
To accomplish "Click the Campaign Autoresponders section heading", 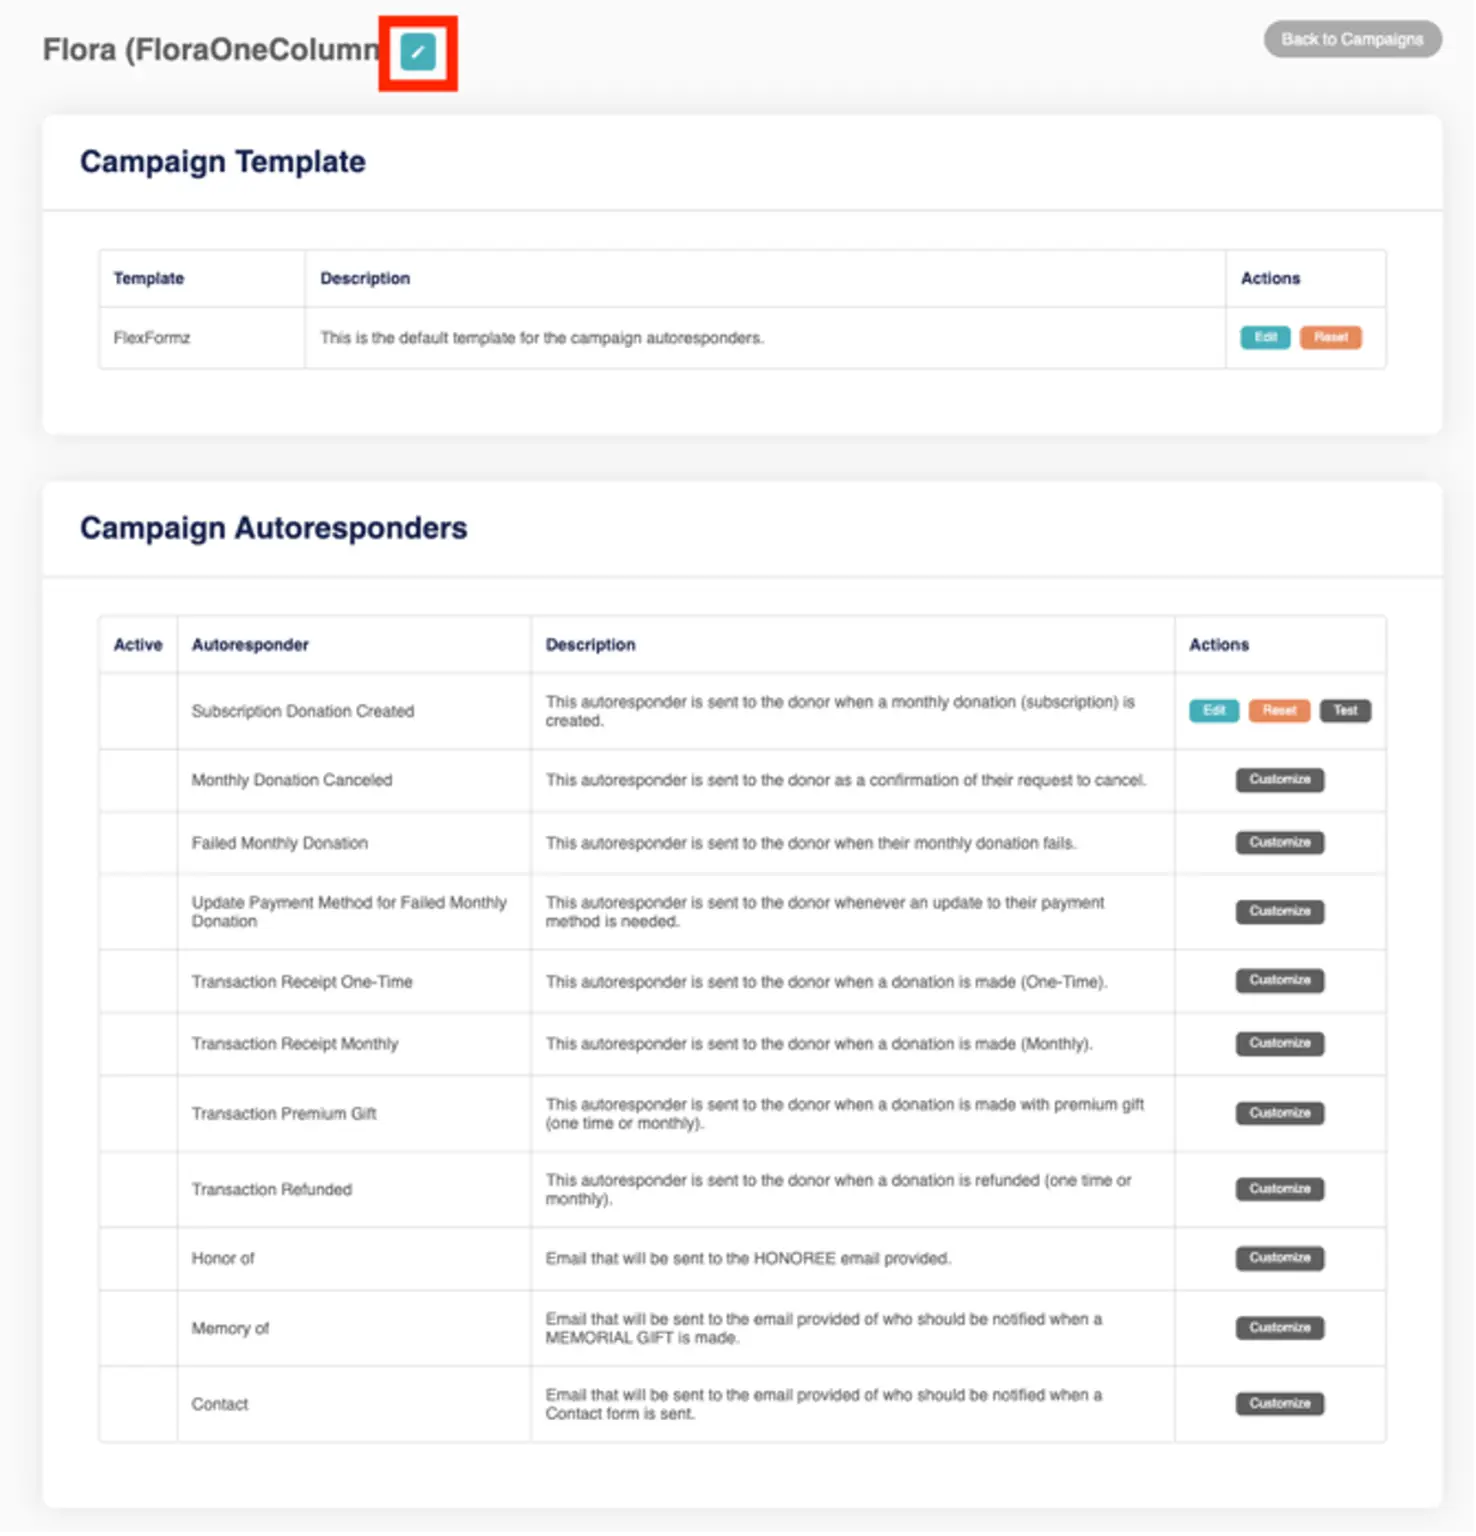I will 273,528.
